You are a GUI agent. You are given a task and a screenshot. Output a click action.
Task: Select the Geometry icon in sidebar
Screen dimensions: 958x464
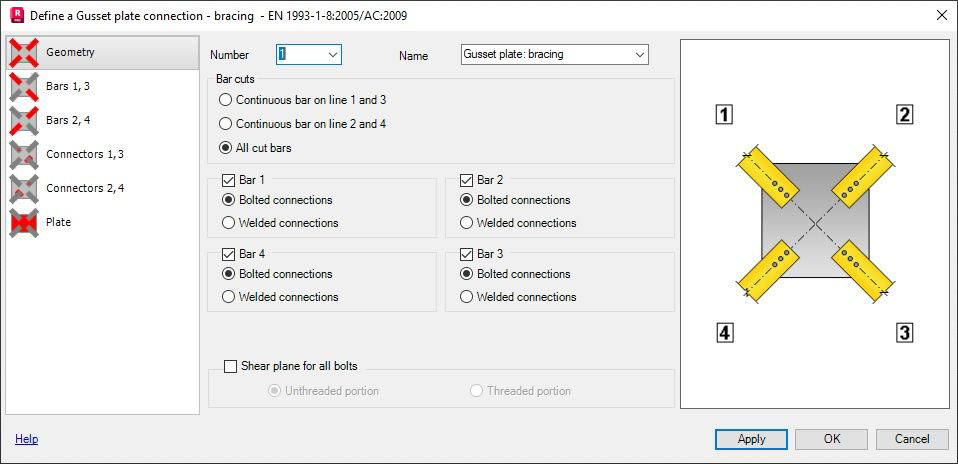(24, 53)
